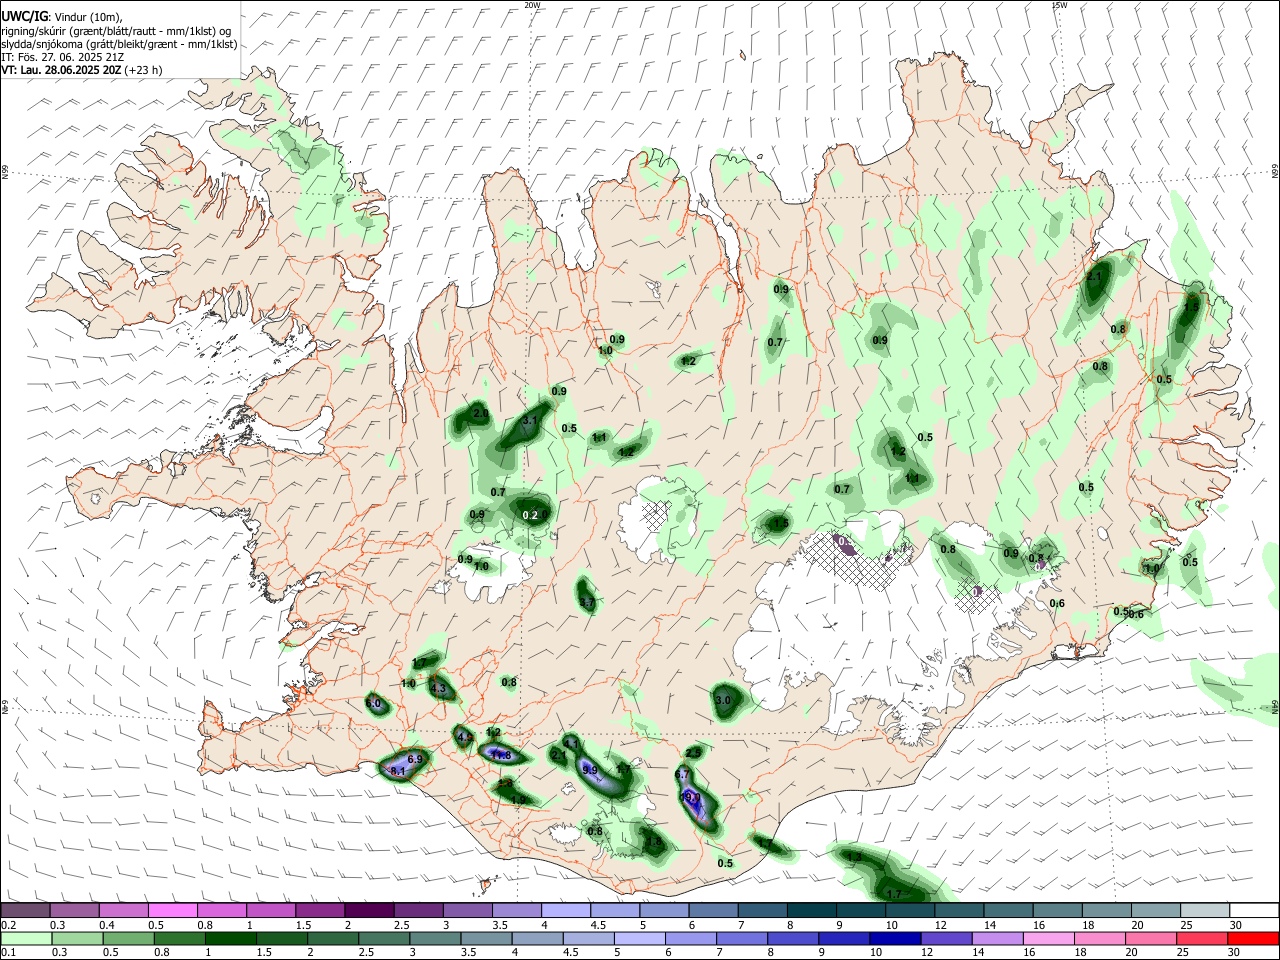Choose the violet 12–14 rain legend swatch

(947, 938)
